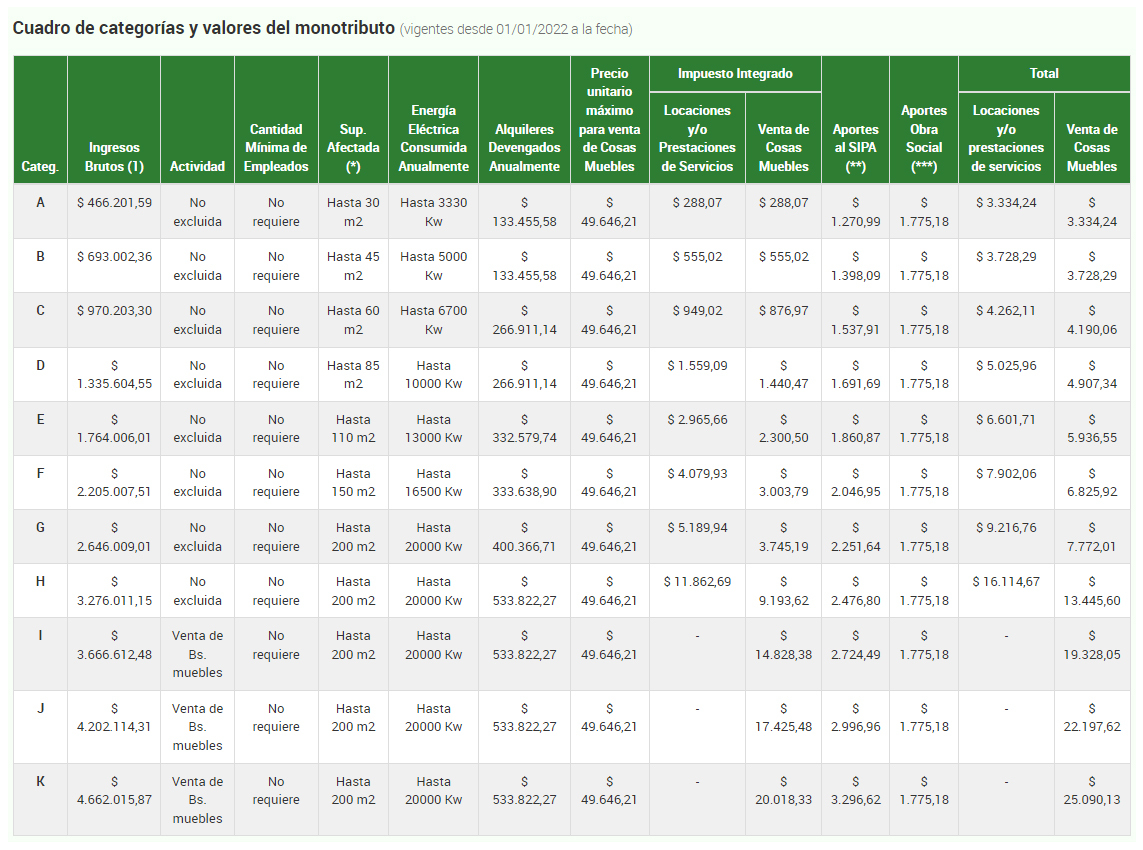Image resolution: width=1143 pixels, height=850 pixels.
Task: Click the Sup. Afectada column header
Action: click(x=353, y=148)
